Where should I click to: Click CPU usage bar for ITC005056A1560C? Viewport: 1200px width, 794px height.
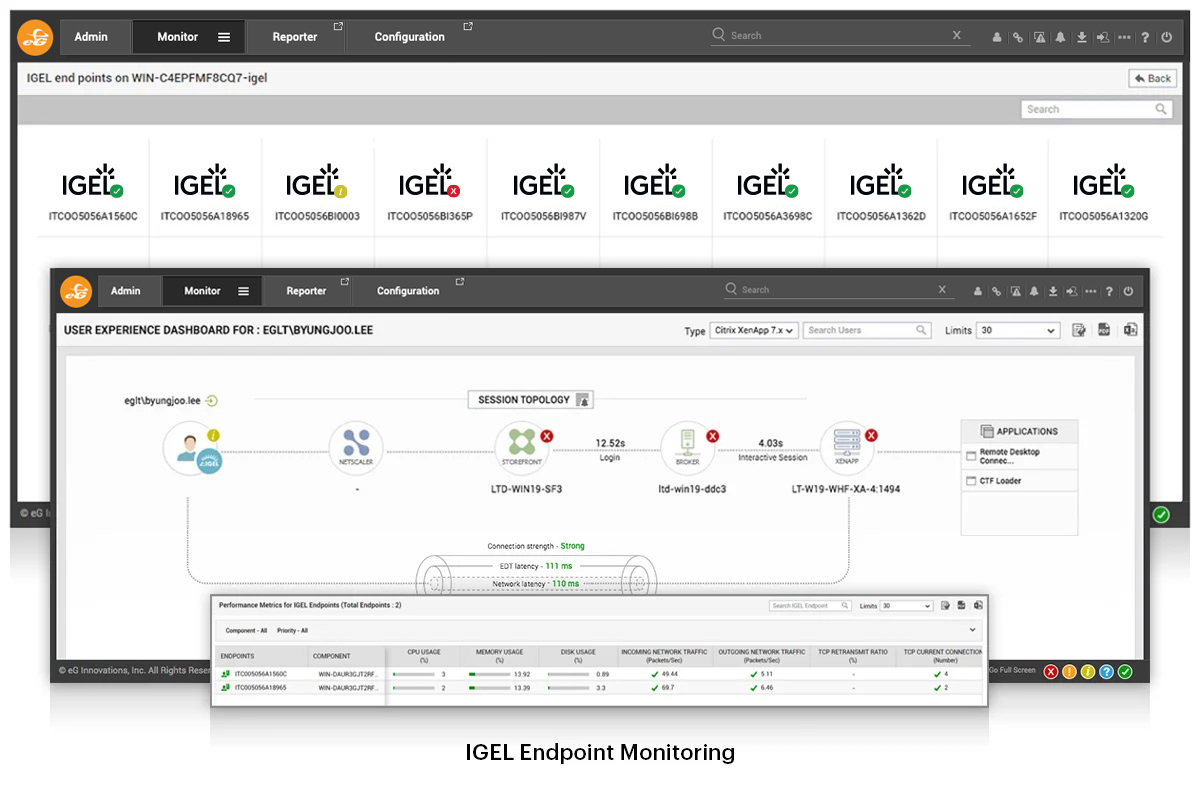413,674
